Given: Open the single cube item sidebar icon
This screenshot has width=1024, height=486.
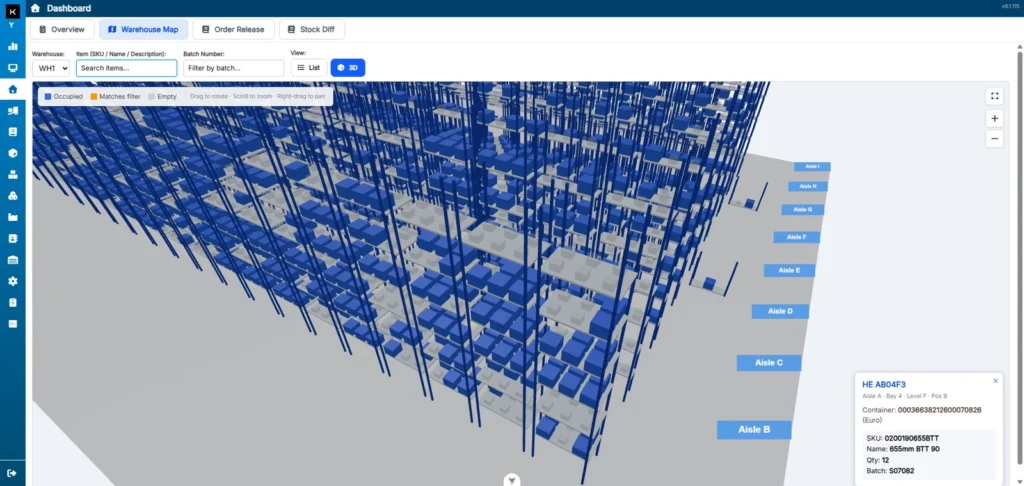Looking at the screenshot, I should [12, 154].
